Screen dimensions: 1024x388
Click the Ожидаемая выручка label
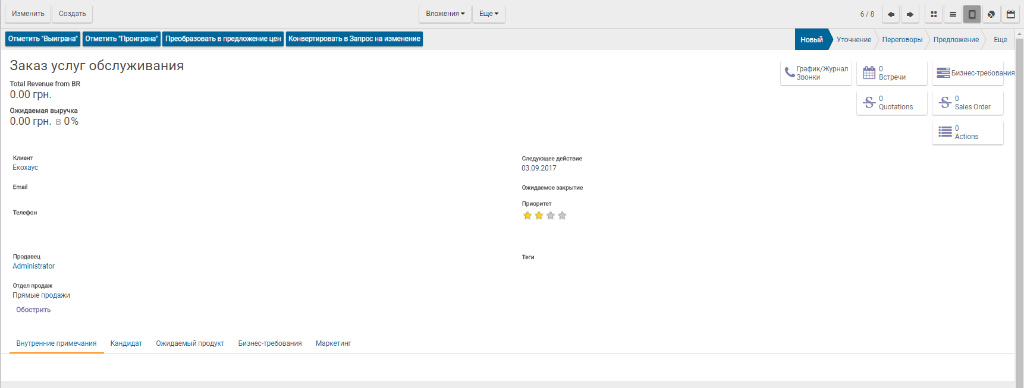[44, 111]
